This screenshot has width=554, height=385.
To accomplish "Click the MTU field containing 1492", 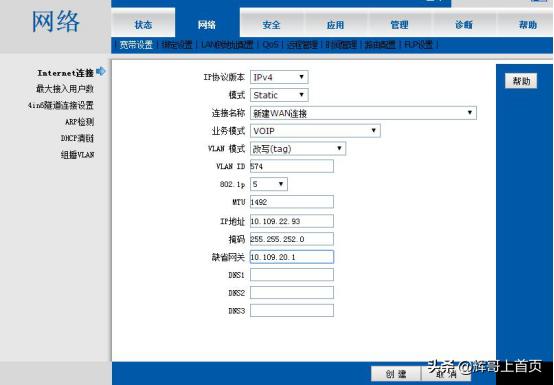I will pos(292,202).
